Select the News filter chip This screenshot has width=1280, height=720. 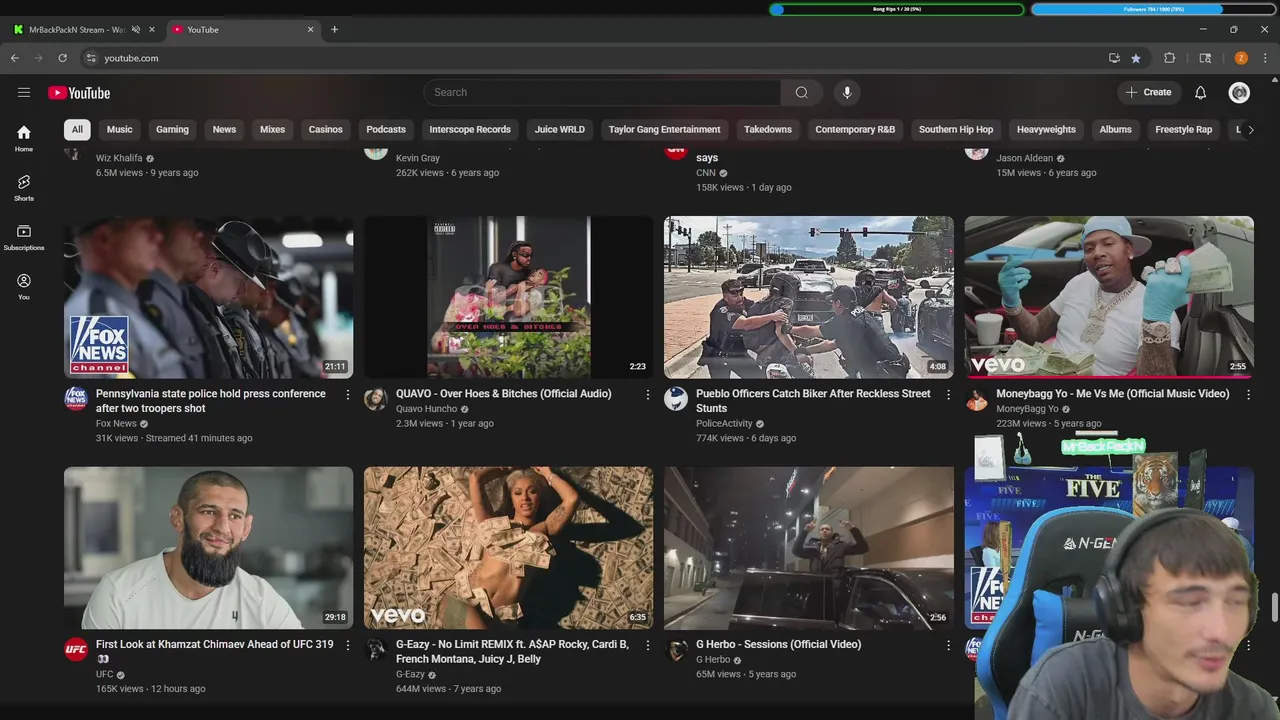point(224,129)
